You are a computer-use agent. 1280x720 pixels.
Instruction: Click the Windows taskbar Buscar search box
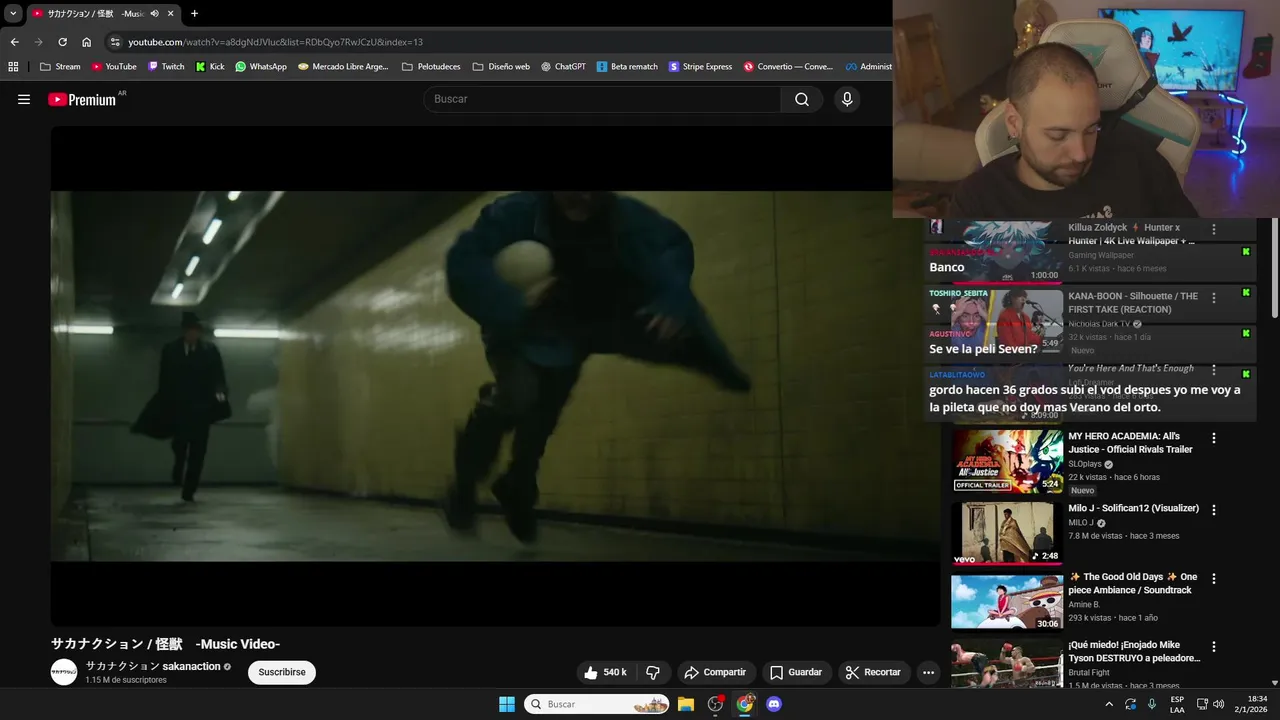(x=597, y=704)
